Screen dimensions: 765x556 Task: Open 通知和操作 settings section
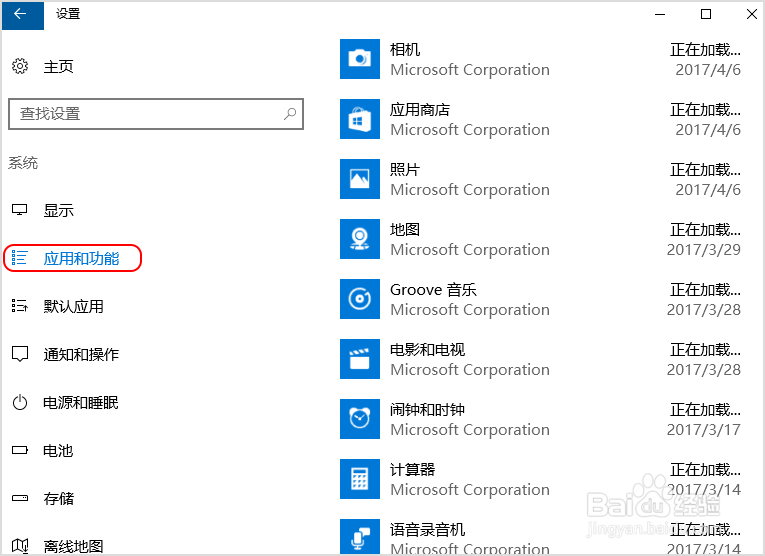pos(80,355)
